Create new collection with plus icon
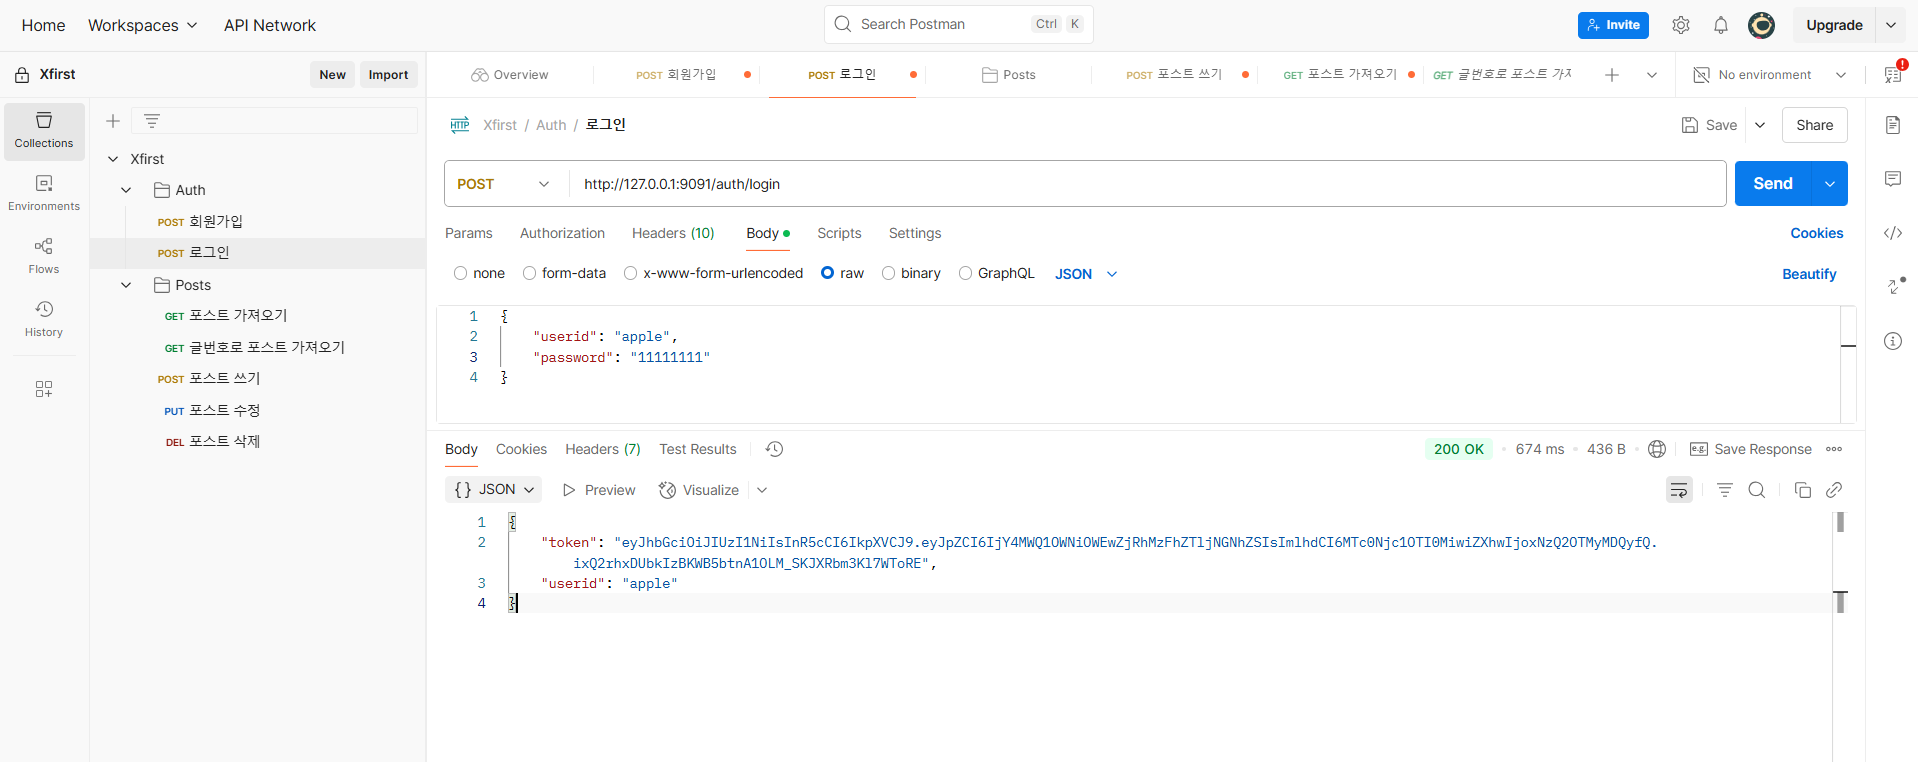Image resolution: width=1918 pixels, height=762 pixels. 113,121
